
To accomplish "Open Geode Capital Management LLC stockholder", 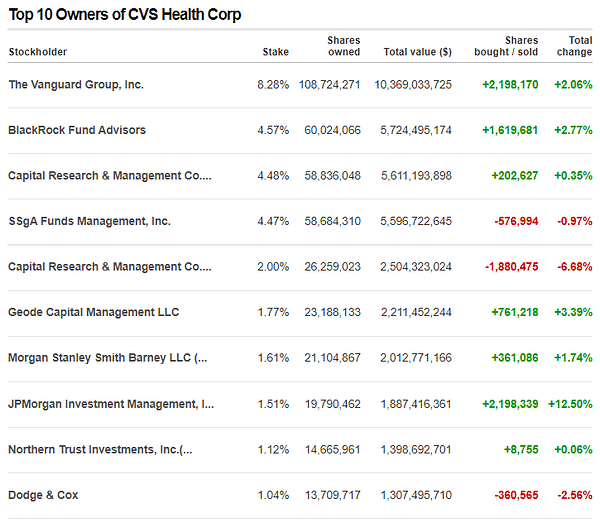I will [x=94, y=312].
